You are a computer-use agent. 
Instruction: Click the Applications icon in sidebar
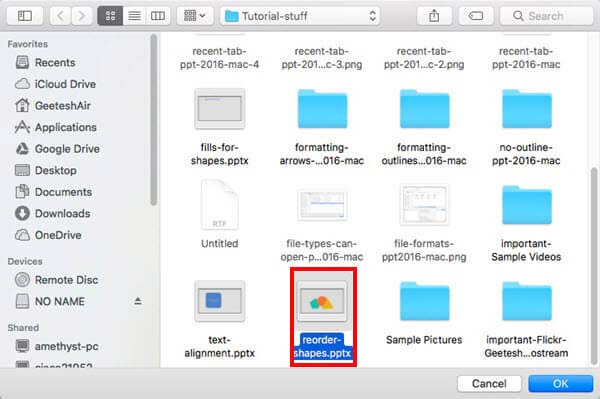coord(22,127)
